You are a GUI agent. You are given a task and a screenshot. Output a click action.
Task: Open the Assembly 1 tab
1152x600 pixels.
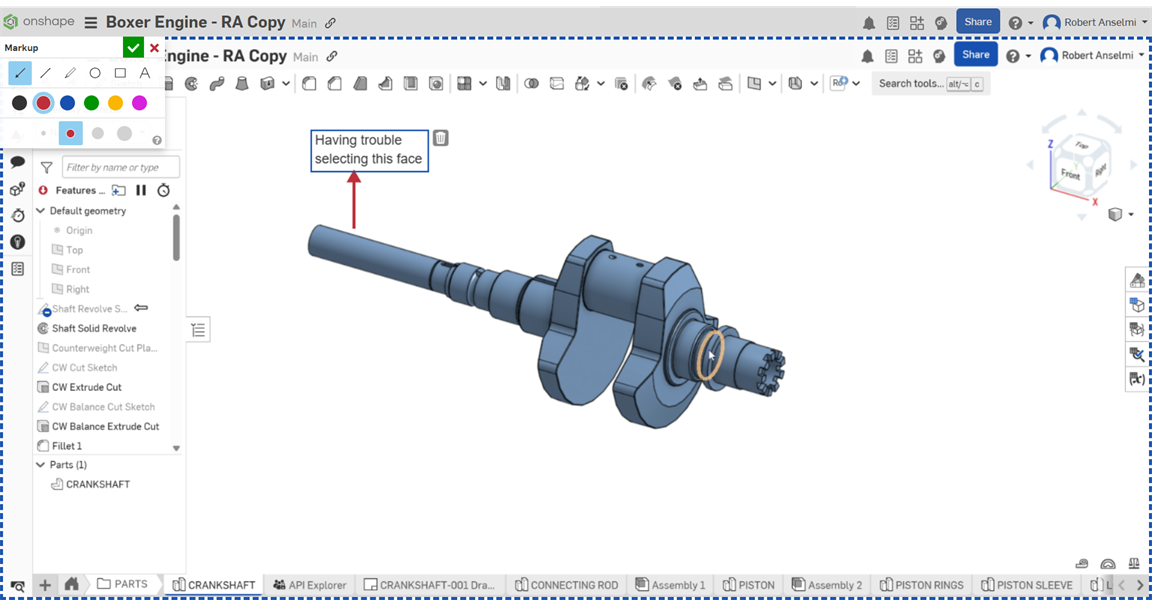(670, 585)
